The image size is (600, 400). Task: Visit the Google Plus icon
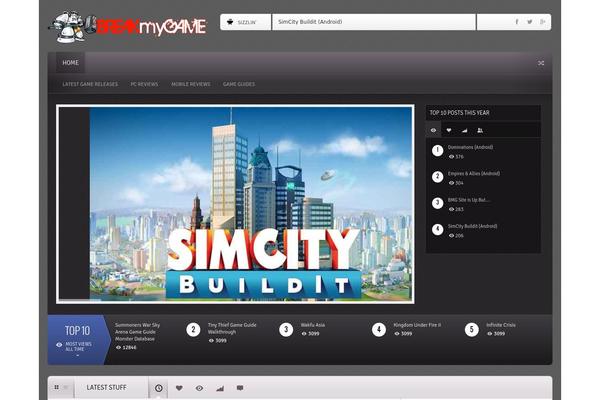543,22
